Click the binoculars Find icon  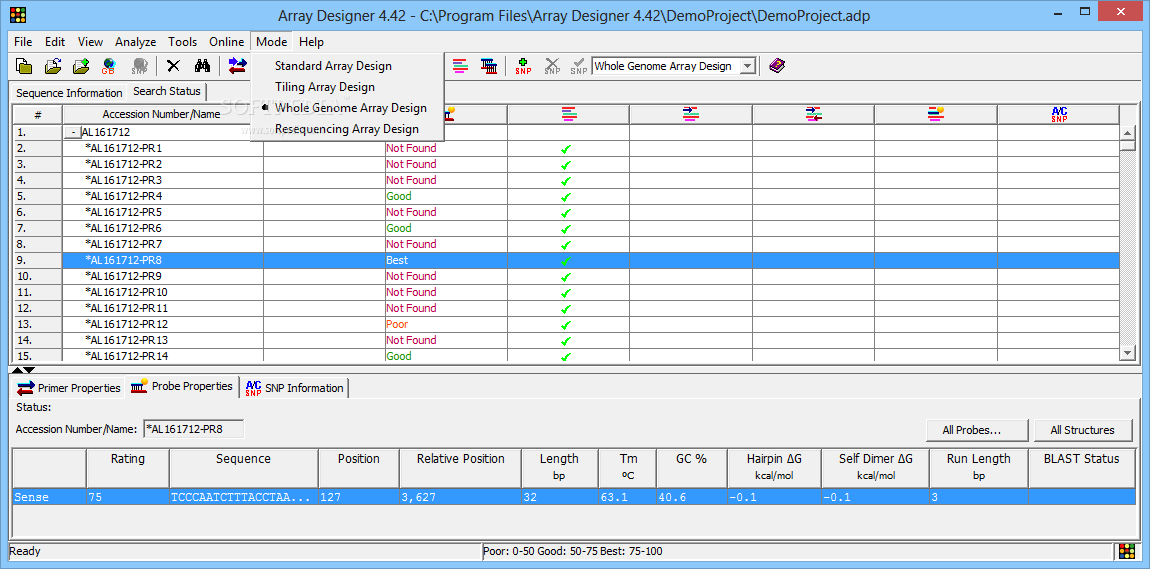(202, 66)
